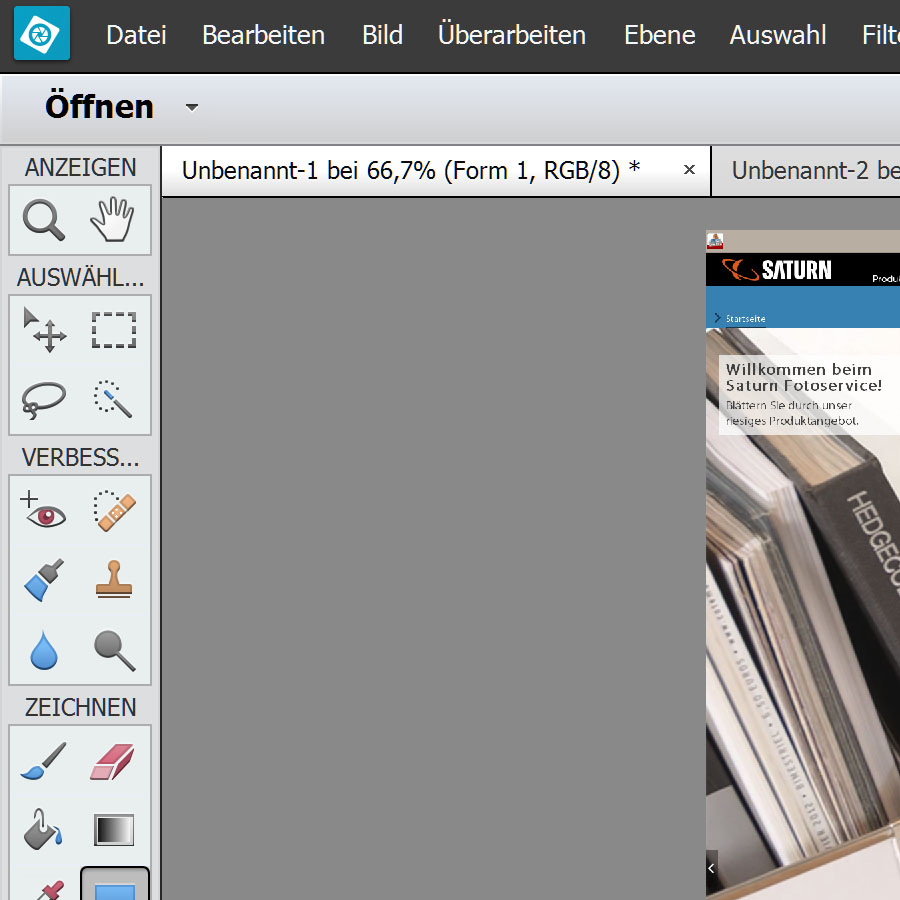
Task: Select the Blur droplet tool
Action: 44,650
